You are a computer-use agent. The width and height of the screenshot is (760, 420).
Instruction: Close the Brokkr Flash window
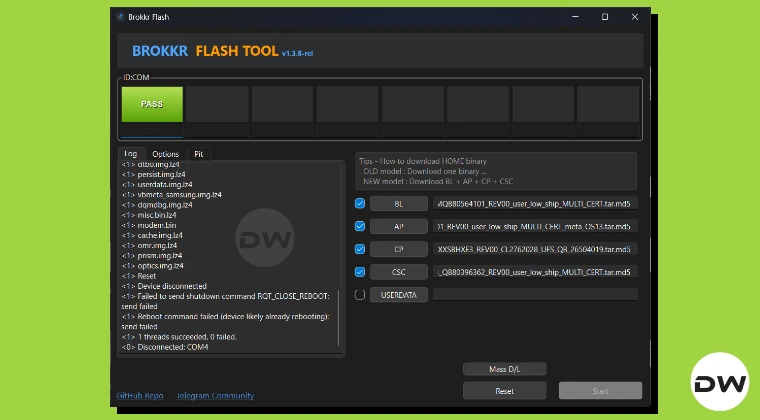pyautogui.click(x=634, y=17)
